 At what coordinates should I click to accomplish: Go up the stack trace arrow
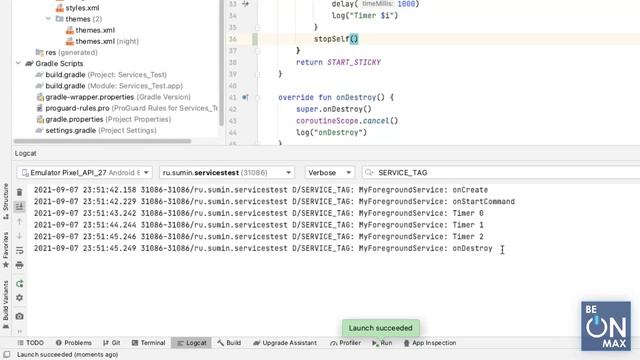pyautogui.click(x=19, y=221)
